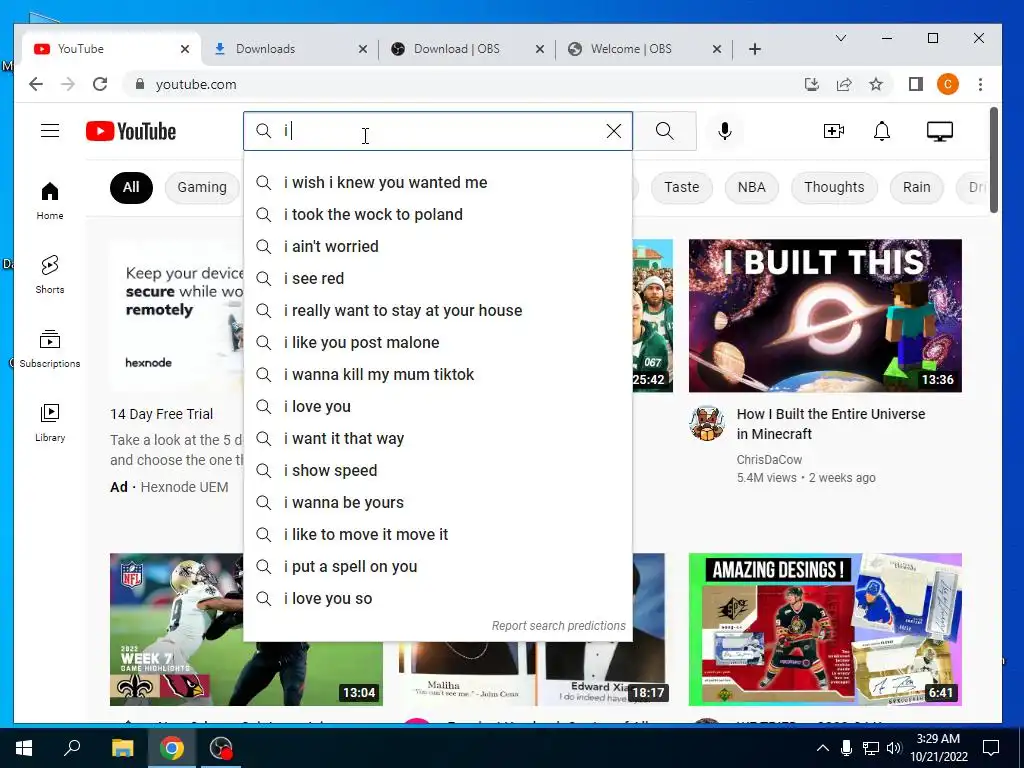Reload the page
The width and height of the screenshot is (1024, 768).
[x=100, y=84]
